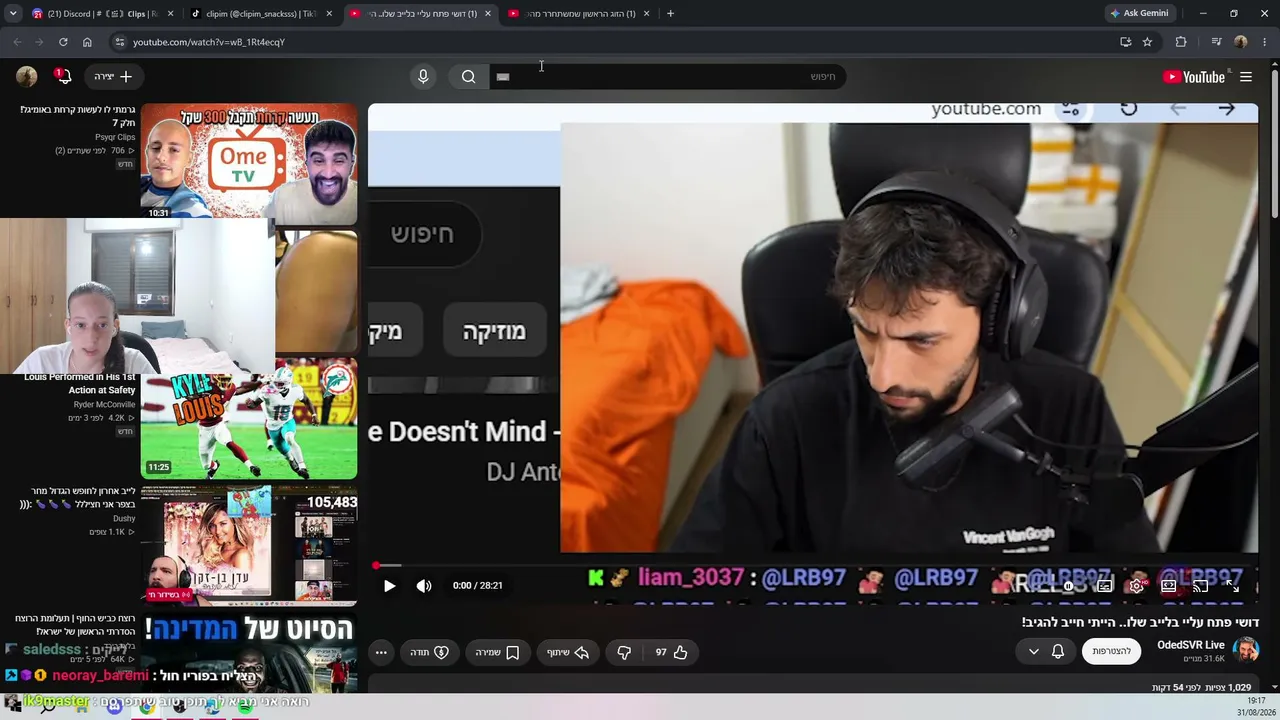The width and height of the screenshot is (1280, 720).
Task: Go back in browser history
Action: (x=17, y=42)
